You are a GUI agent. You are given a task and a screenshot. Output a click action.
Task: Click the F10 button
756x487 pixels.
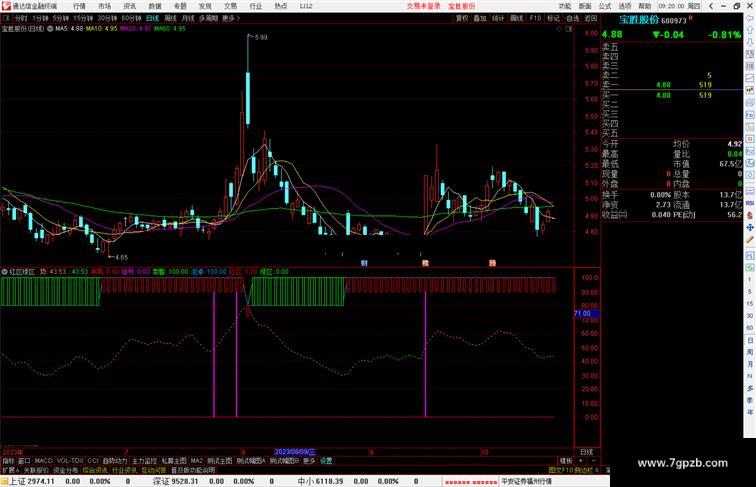(535, 18)
